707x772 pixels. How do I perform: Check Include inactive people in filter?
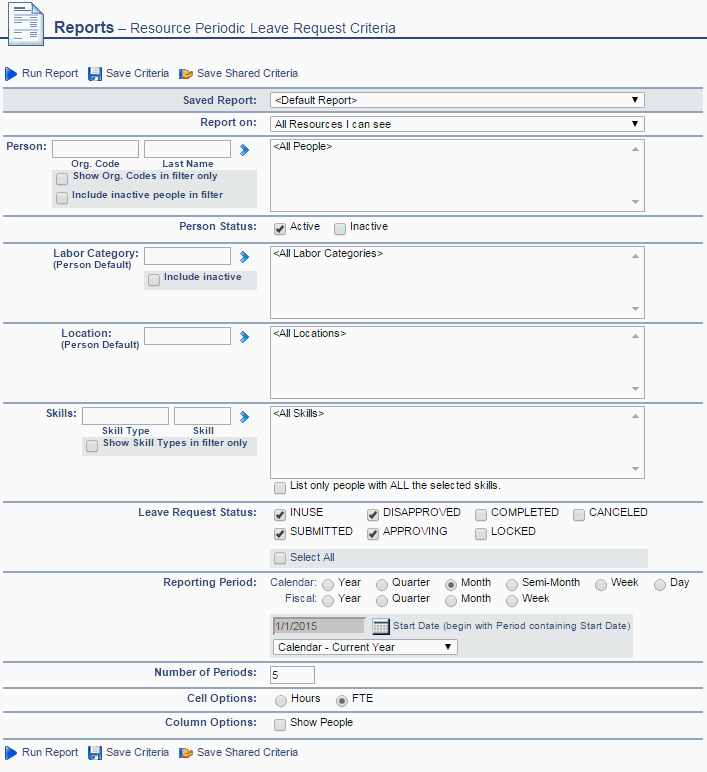62,198
